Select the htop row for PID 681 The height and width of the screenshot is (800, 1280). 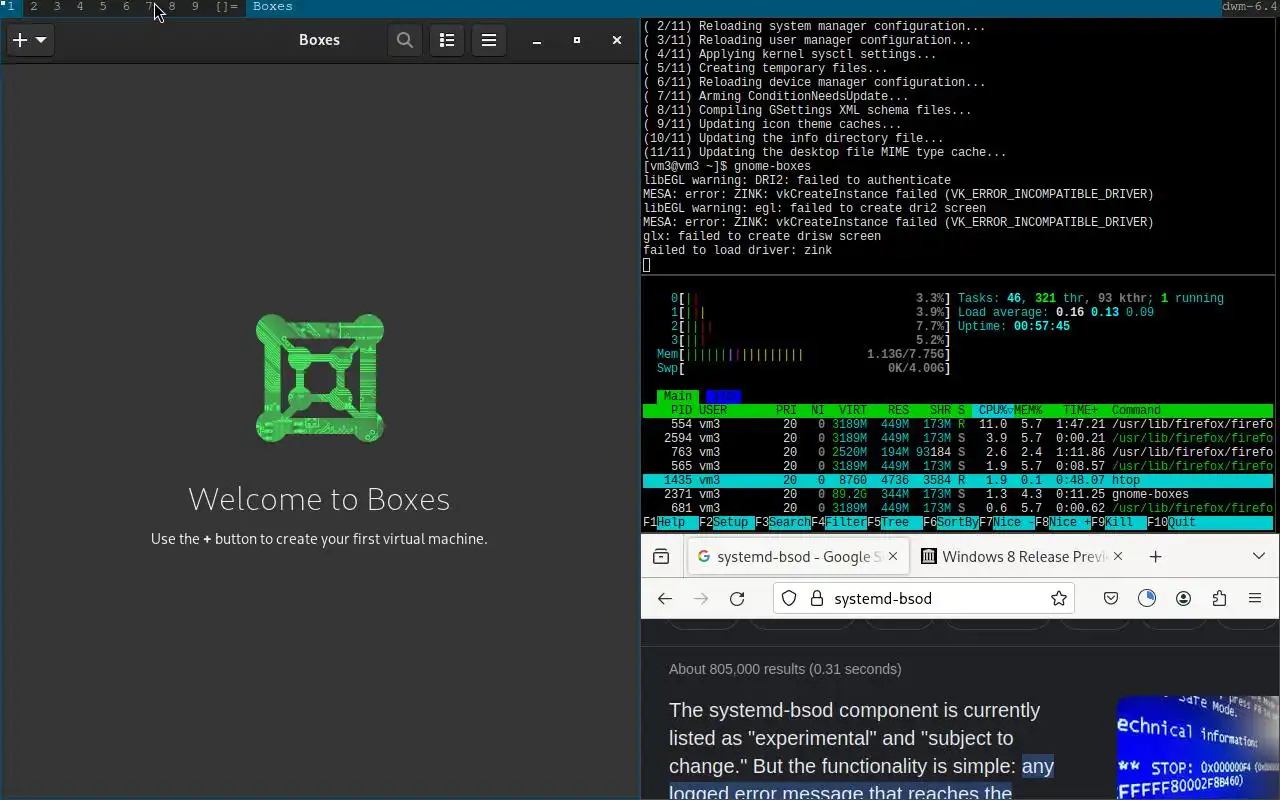tap(958, 508)
